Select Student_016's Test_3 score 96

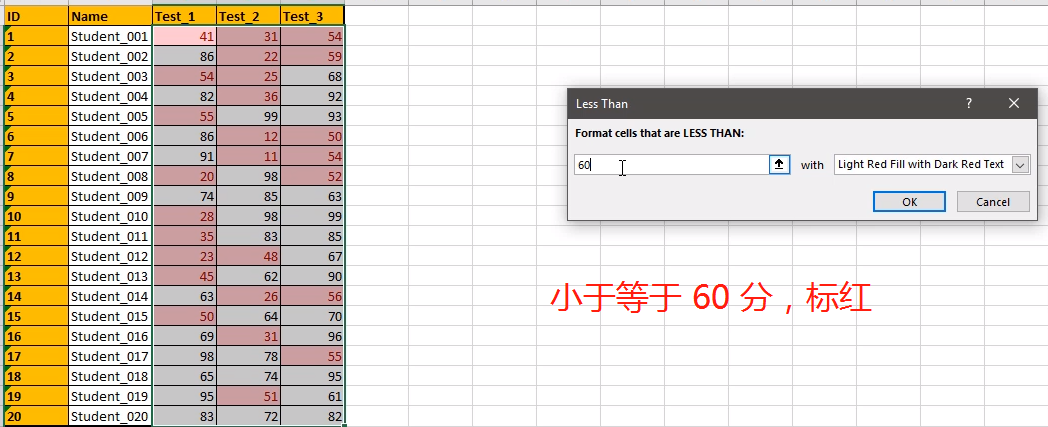point(313,336)
